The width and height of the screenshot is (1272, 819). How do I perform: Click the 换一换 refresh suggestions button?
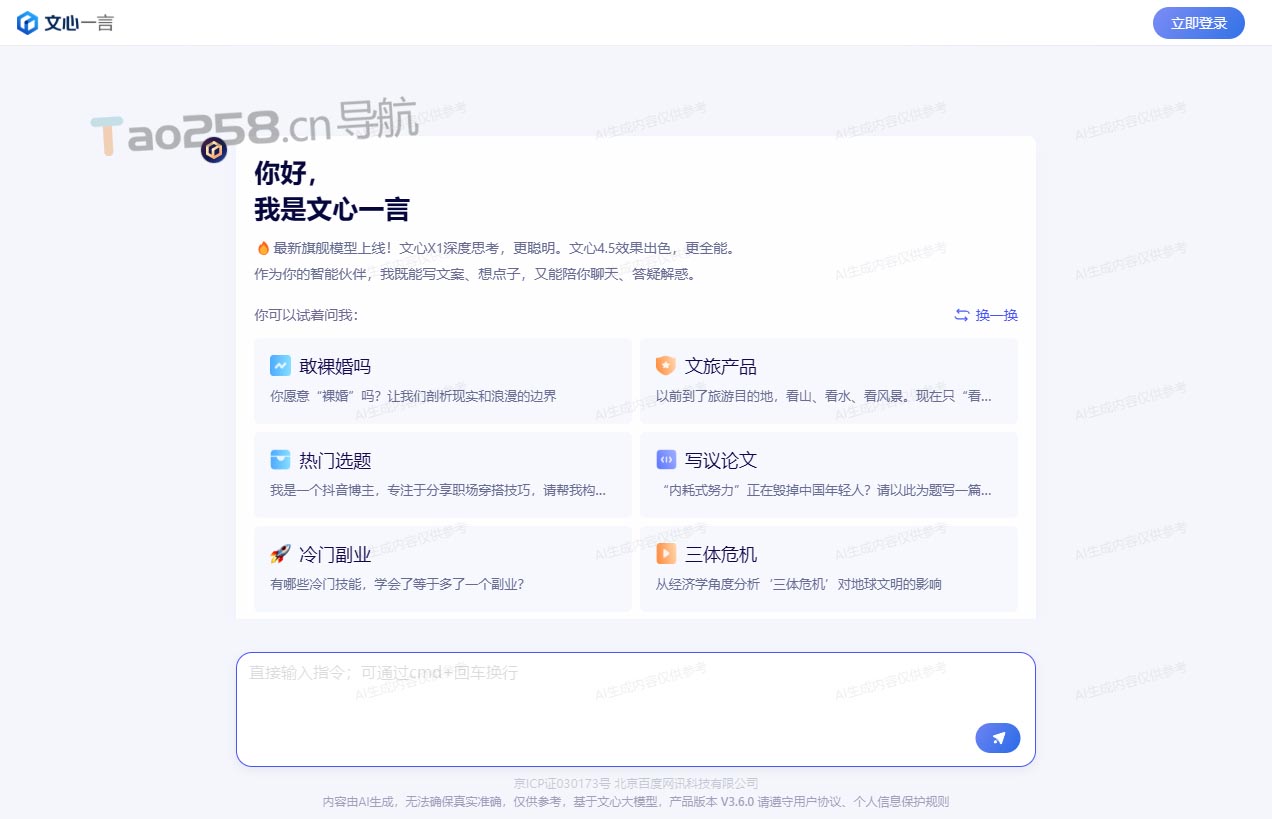coord(986,315)
